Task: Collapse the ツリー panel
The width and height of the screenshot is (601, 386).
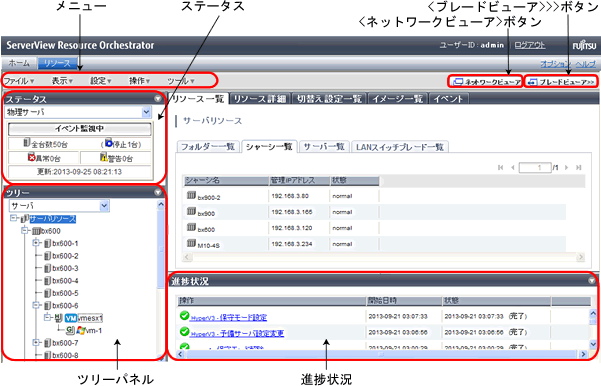Action: [158, 192]
